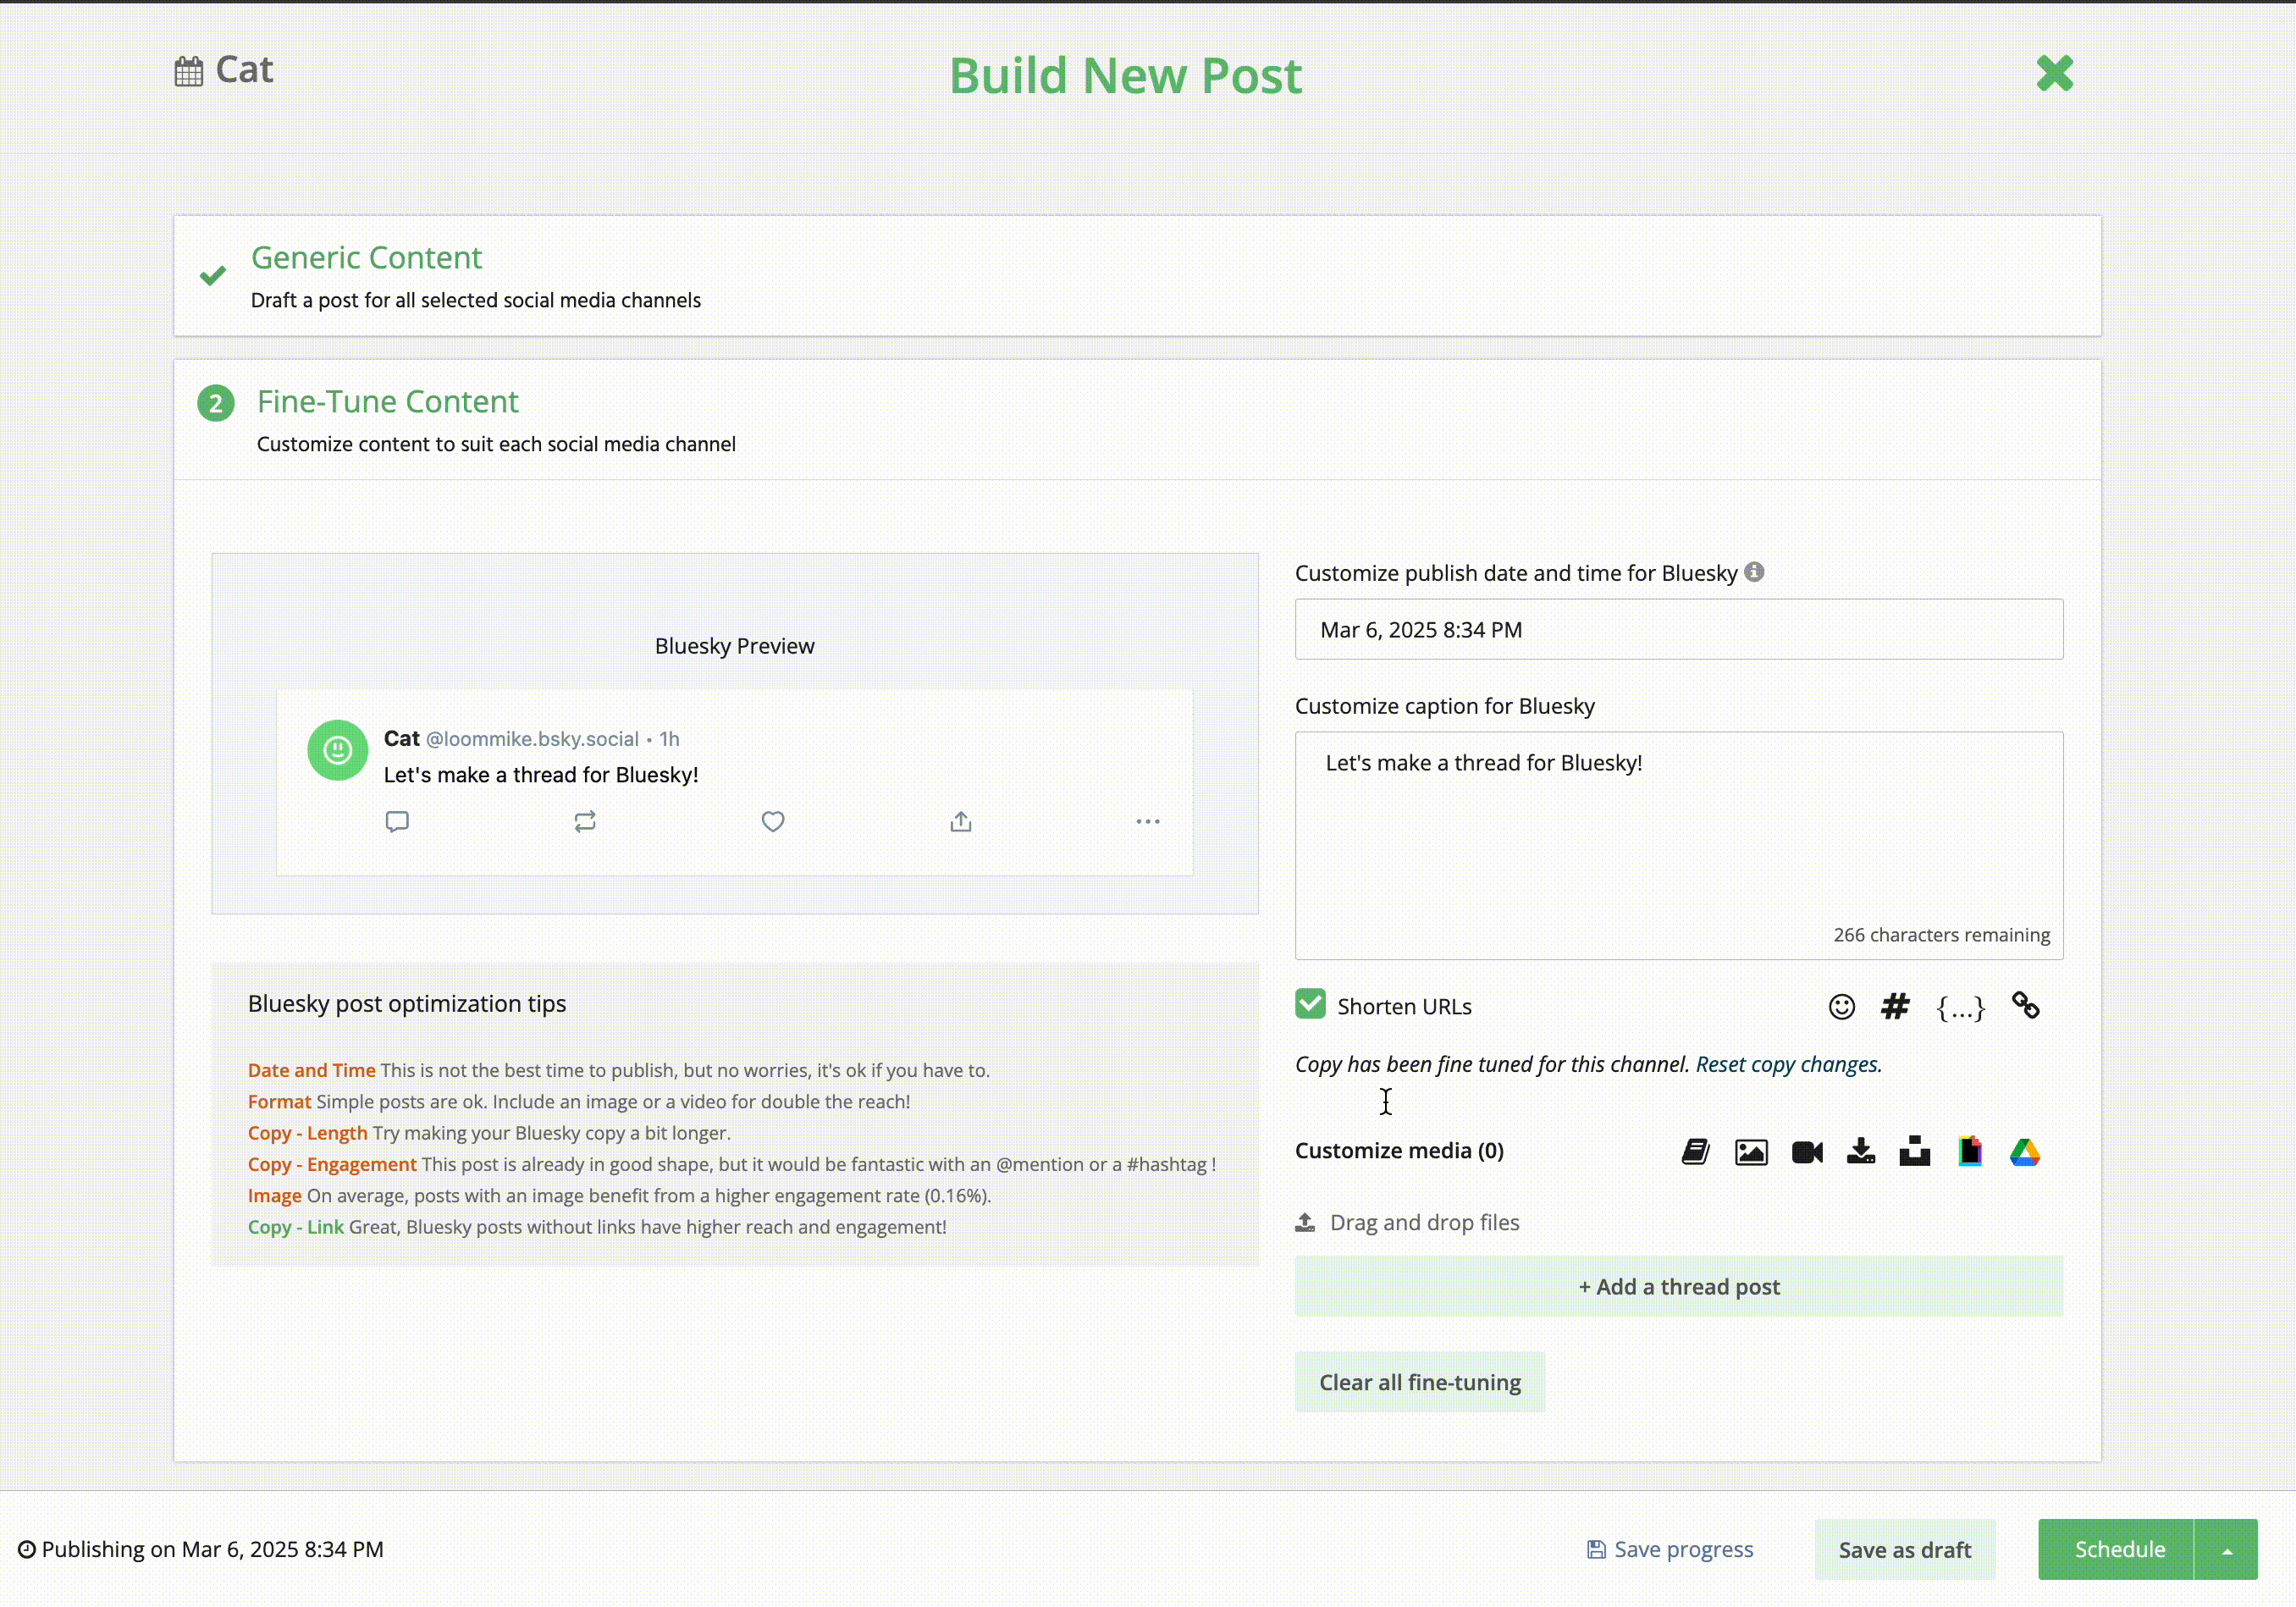Import media from Google Drive

click(2024, 1151)
